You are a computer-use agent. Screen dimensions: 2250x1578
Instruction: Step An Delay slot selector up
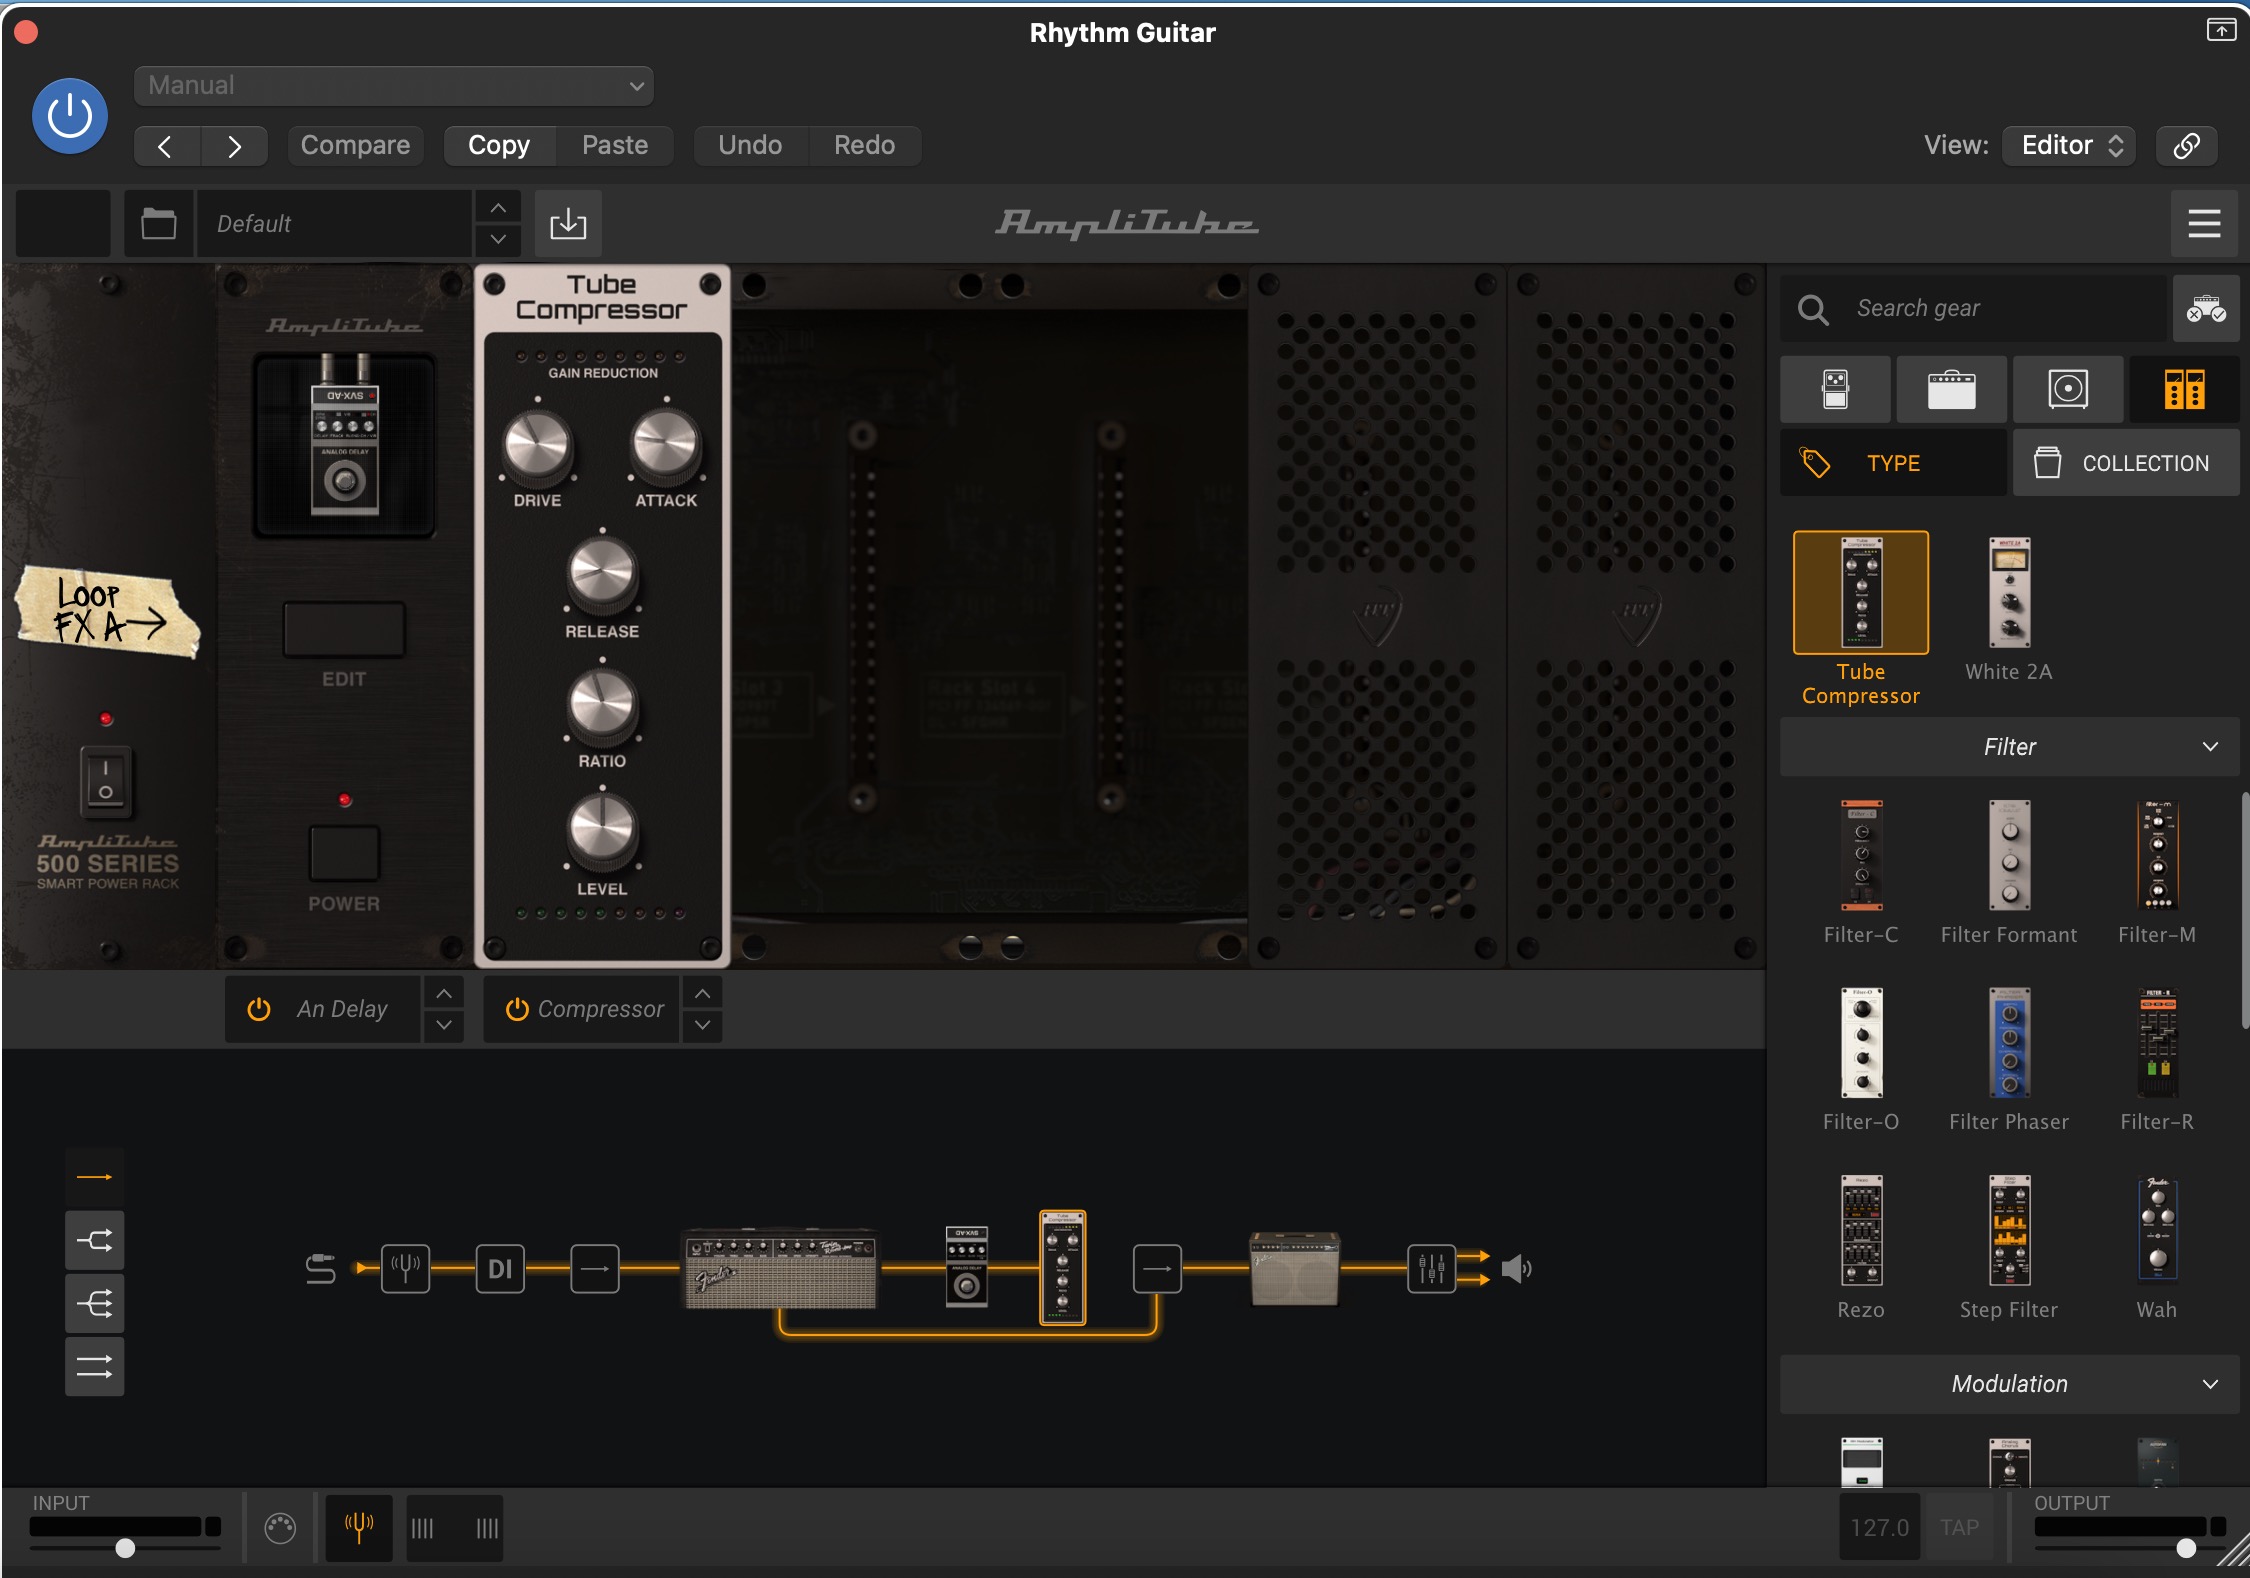pos(444,994)
